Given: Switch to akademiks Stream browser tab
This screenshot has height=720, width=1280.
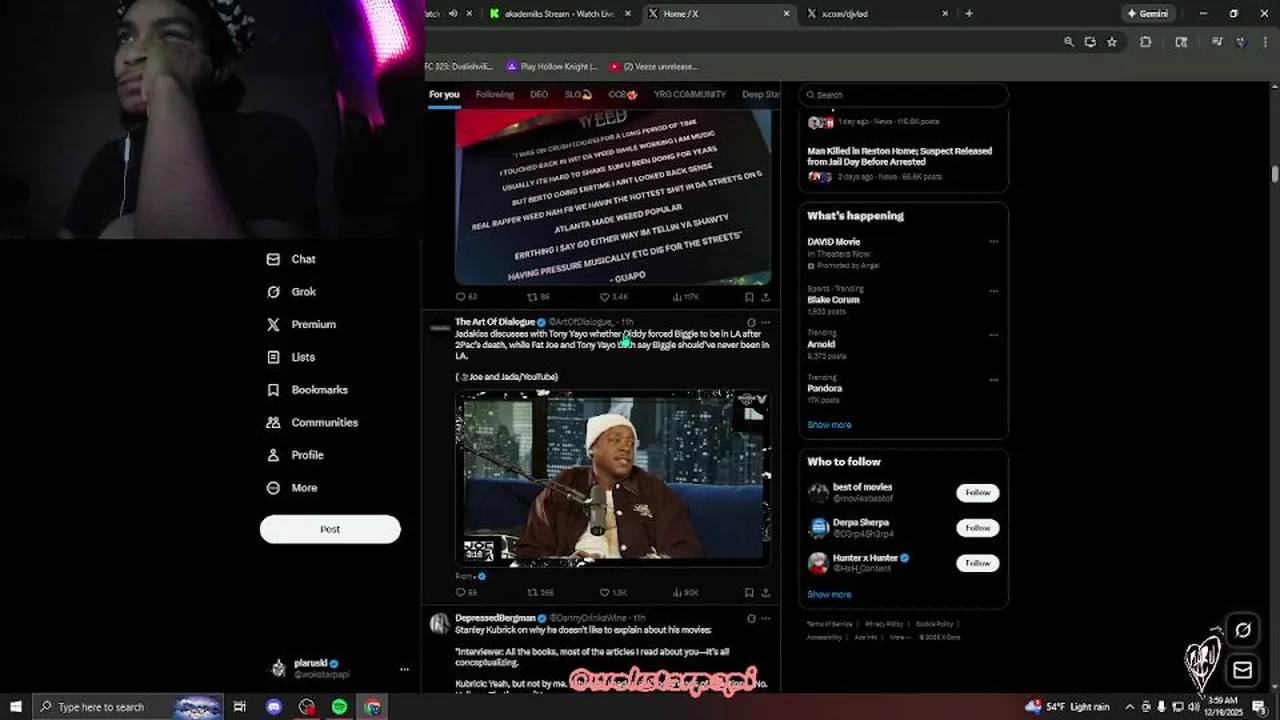Looking at the screenshot, I should coord(561,14).
